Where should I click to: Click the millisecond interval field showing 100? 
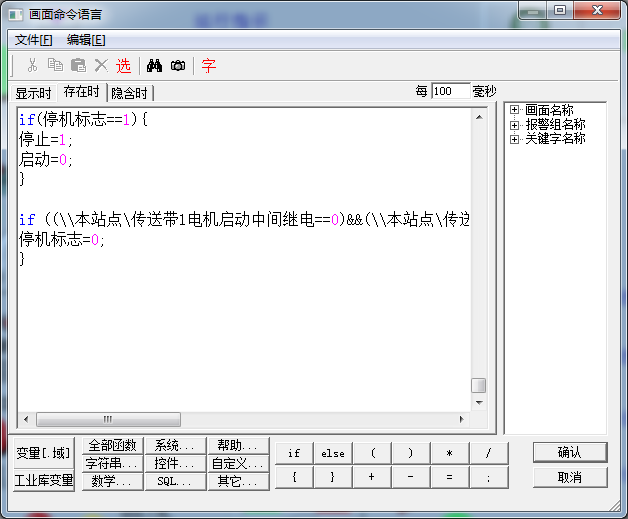451,91
